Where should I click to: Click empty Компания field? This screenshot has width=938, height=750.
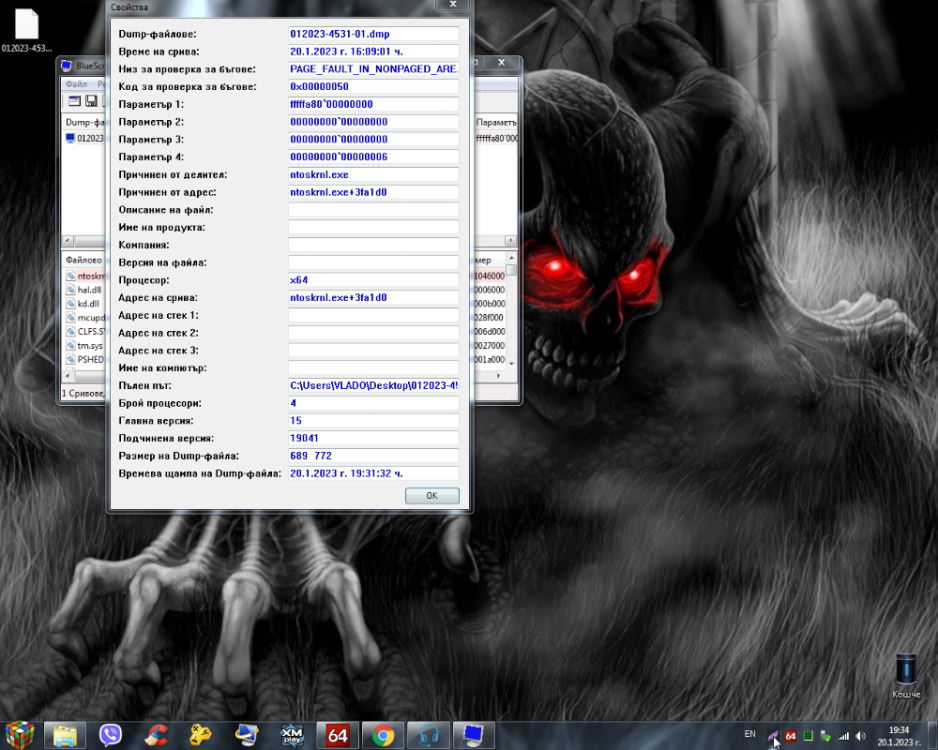(x=373, y=245)
